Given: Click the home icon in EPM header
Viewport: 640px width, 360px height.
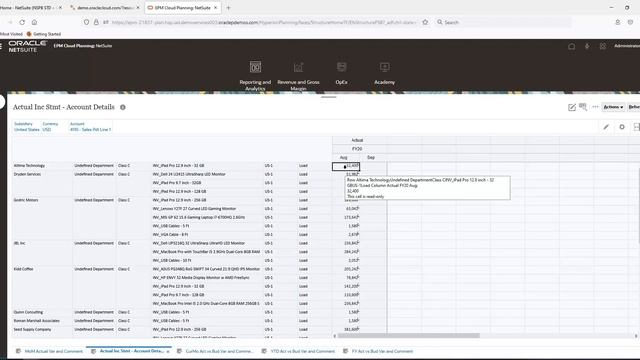Looking at the screenshot, I should tap(571, 46).
